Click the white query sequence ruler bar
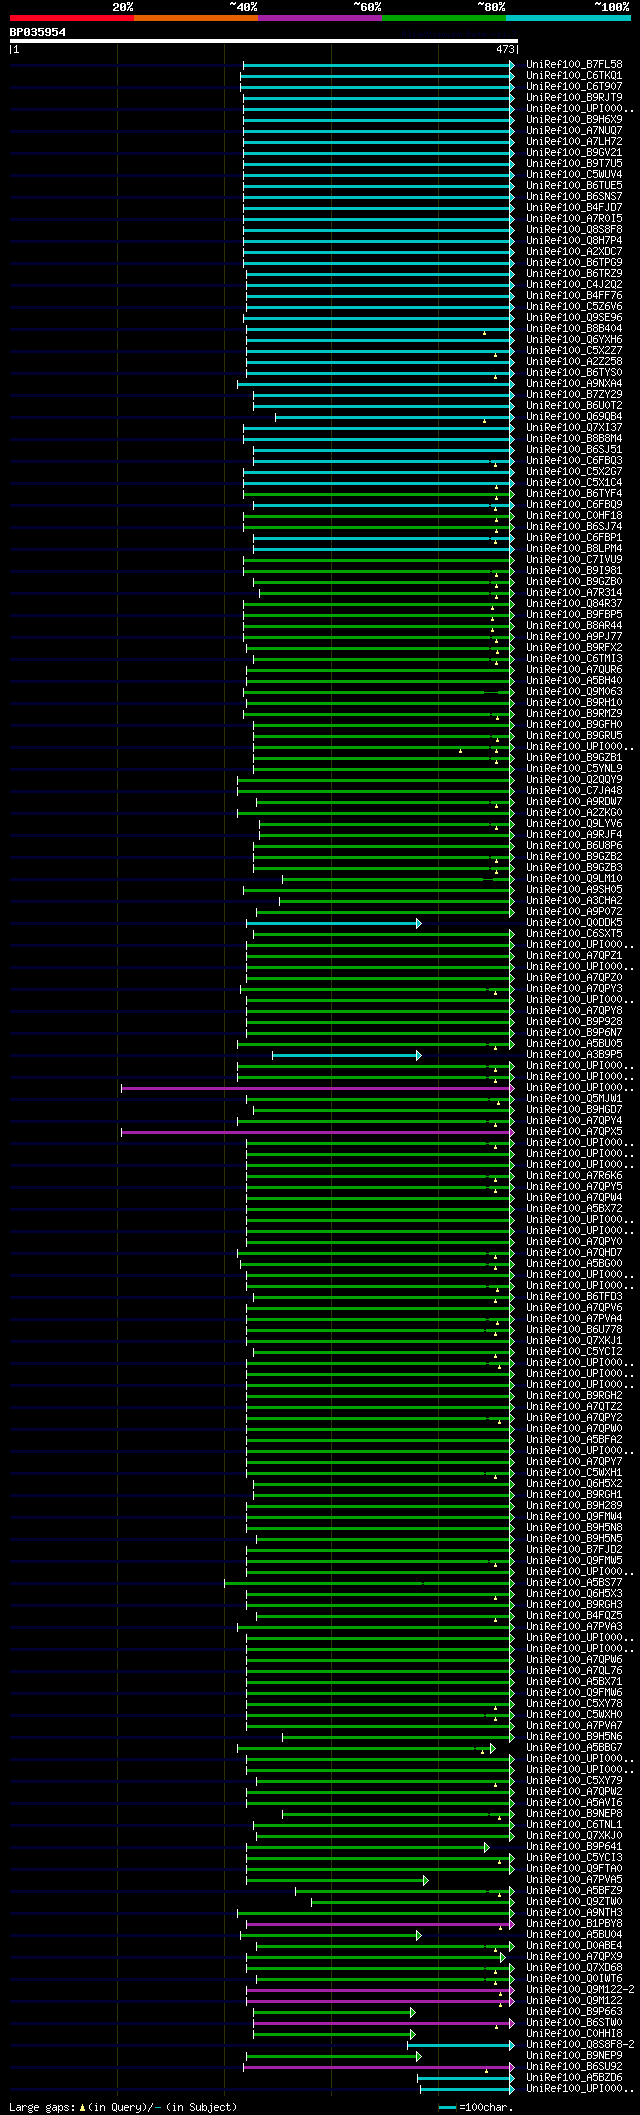 tap(264, 41)
